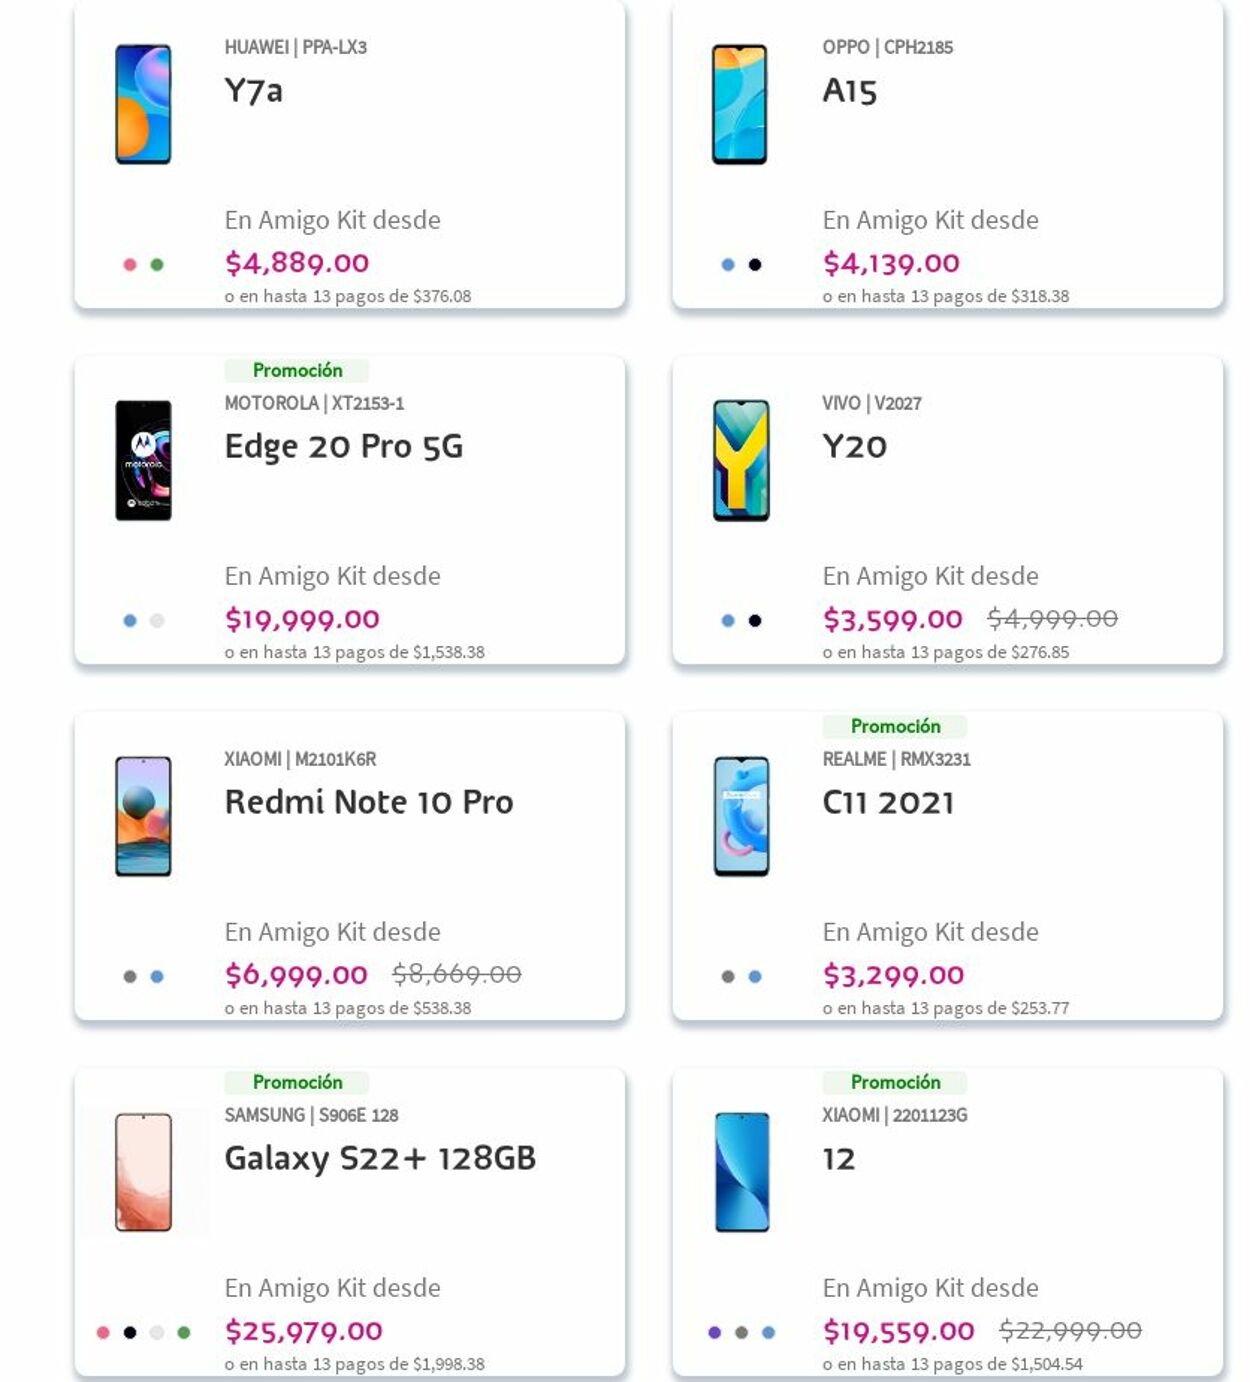Click the Promoción badge on Edge 20 Pro 5G
1250x1382 pixels.
[298, 370]
